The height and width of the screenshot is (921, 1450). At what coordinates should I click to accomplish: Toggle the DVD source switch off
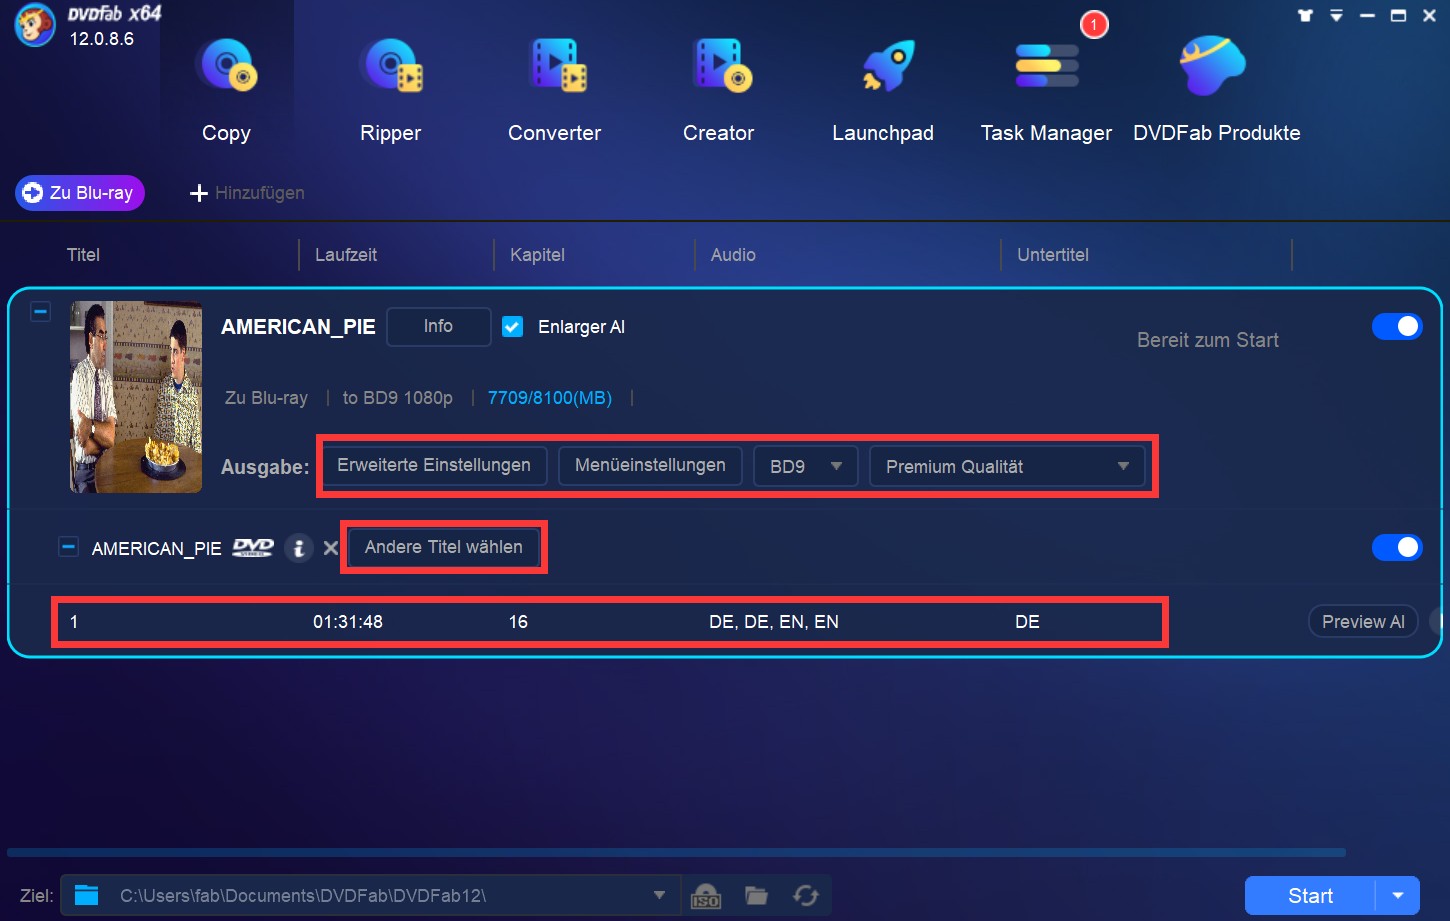(1397, 547)
